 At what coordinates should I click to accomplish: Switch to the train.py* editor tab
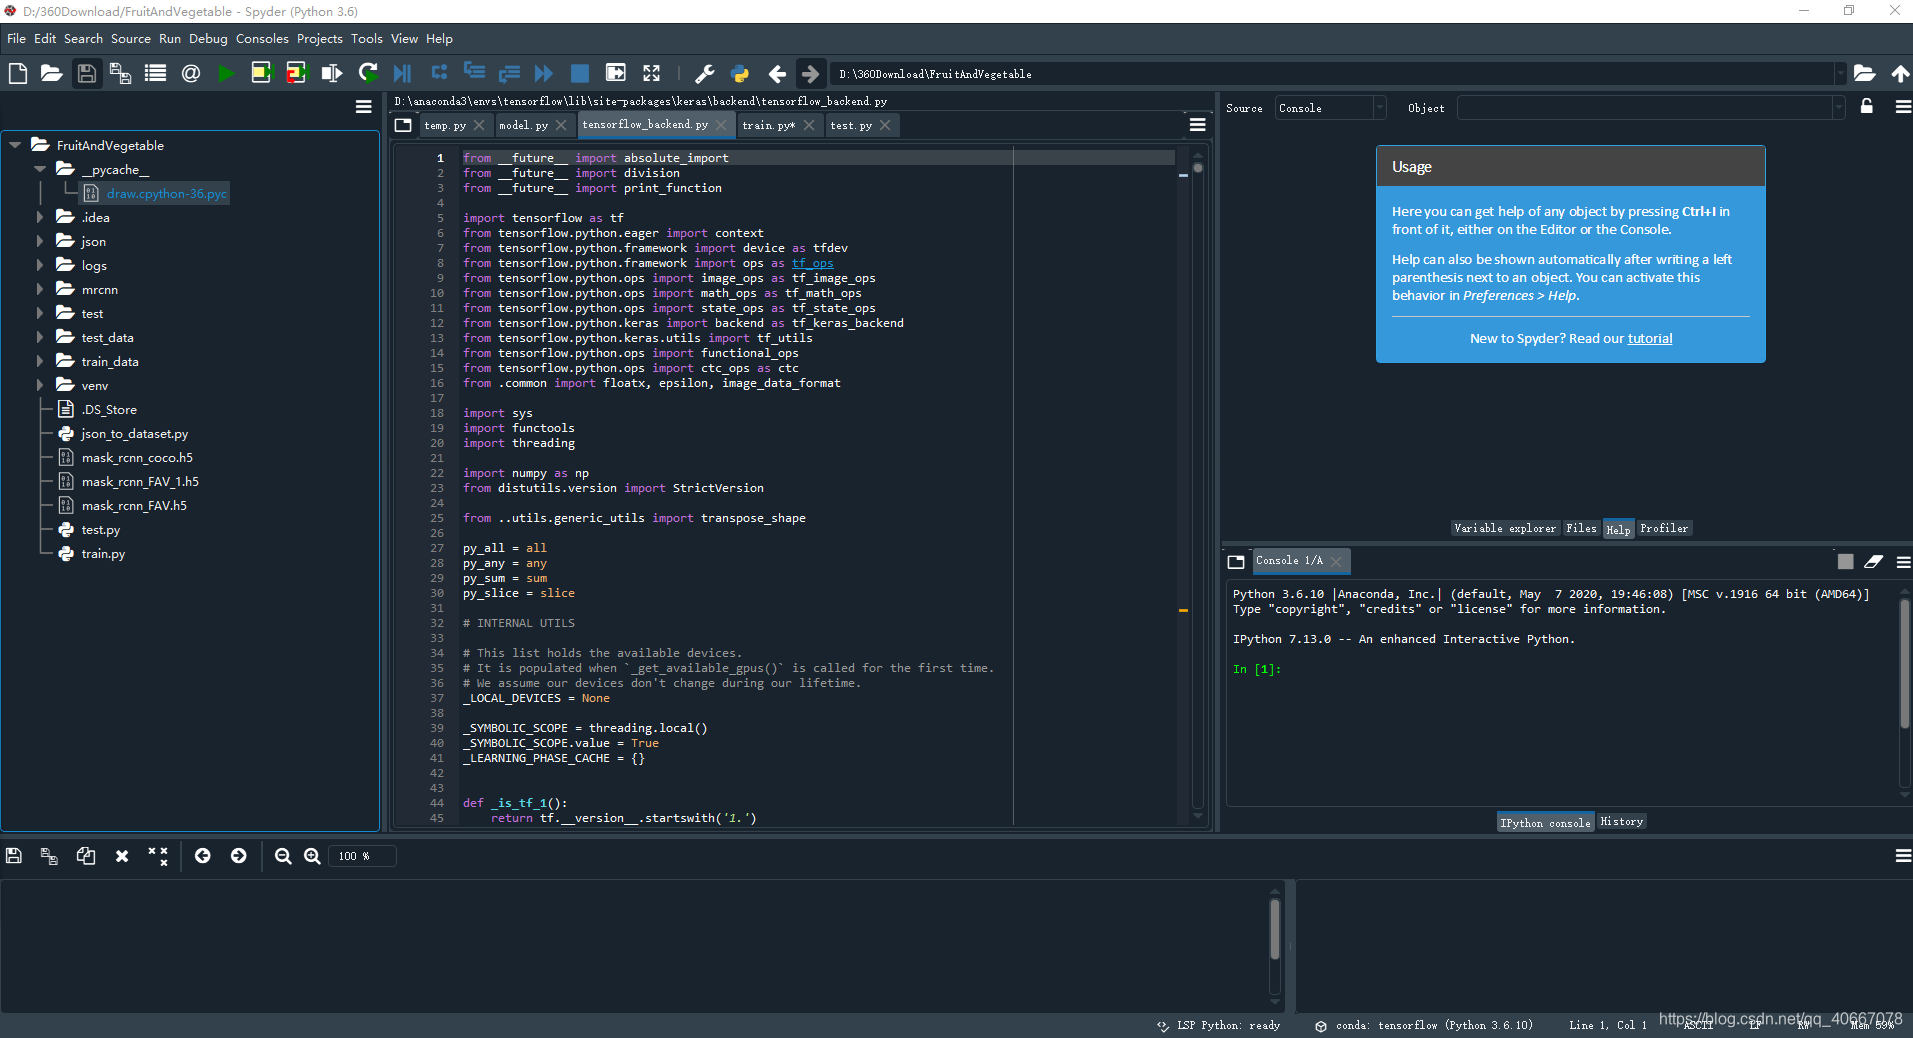769,125
